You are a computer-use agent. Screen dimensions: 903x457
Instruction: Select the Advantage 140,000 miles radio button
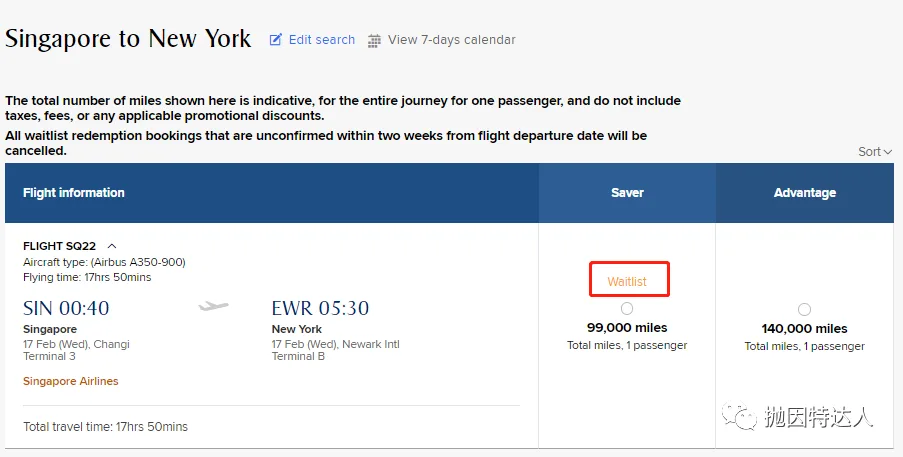804,310
